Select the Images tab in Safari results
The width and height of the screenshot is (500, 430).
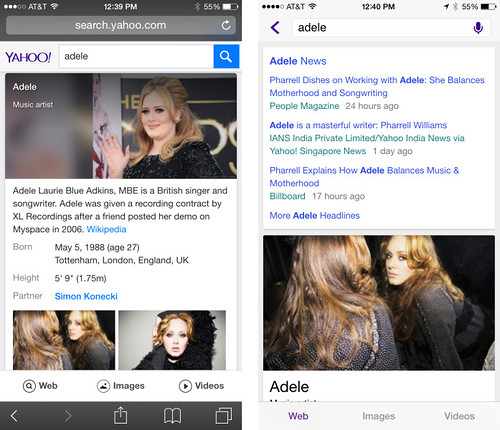(x=121, y=386)
